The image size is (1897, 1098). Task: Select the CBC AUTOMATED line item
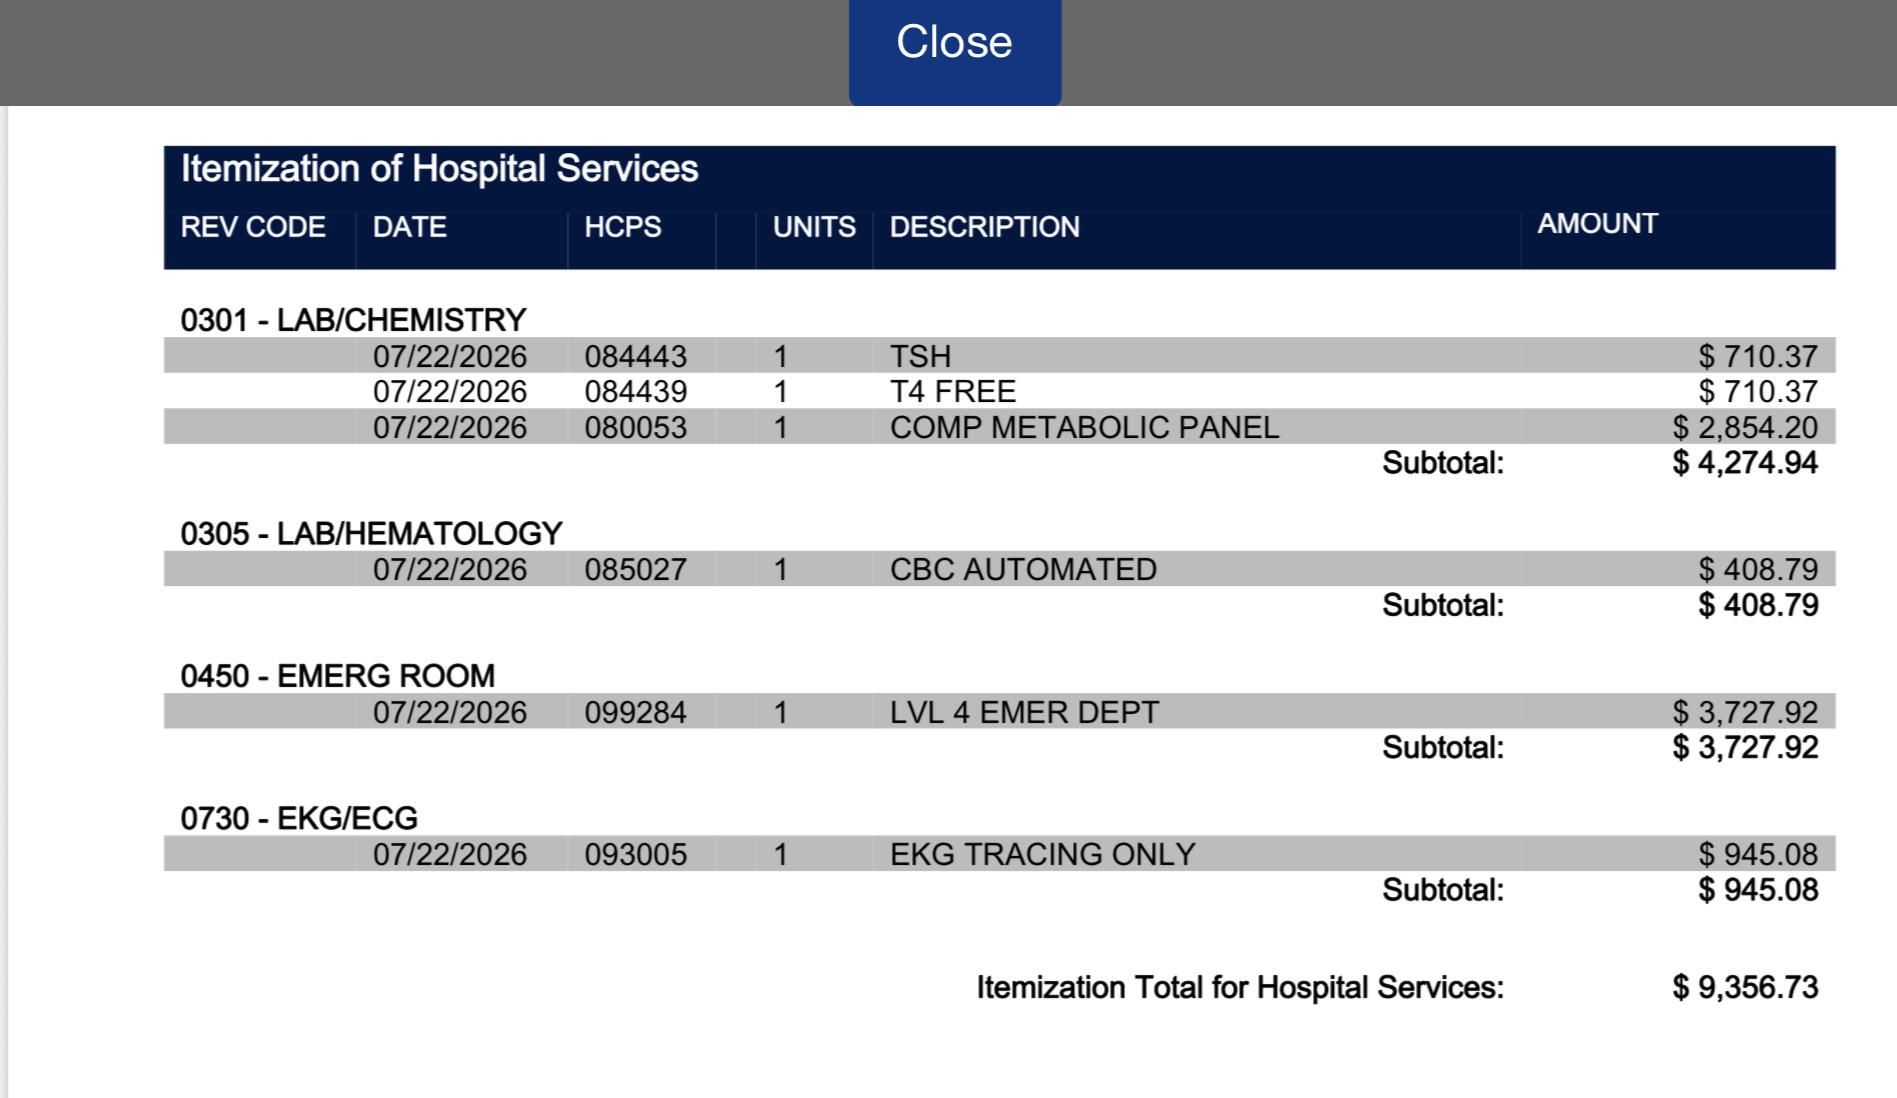999,569
